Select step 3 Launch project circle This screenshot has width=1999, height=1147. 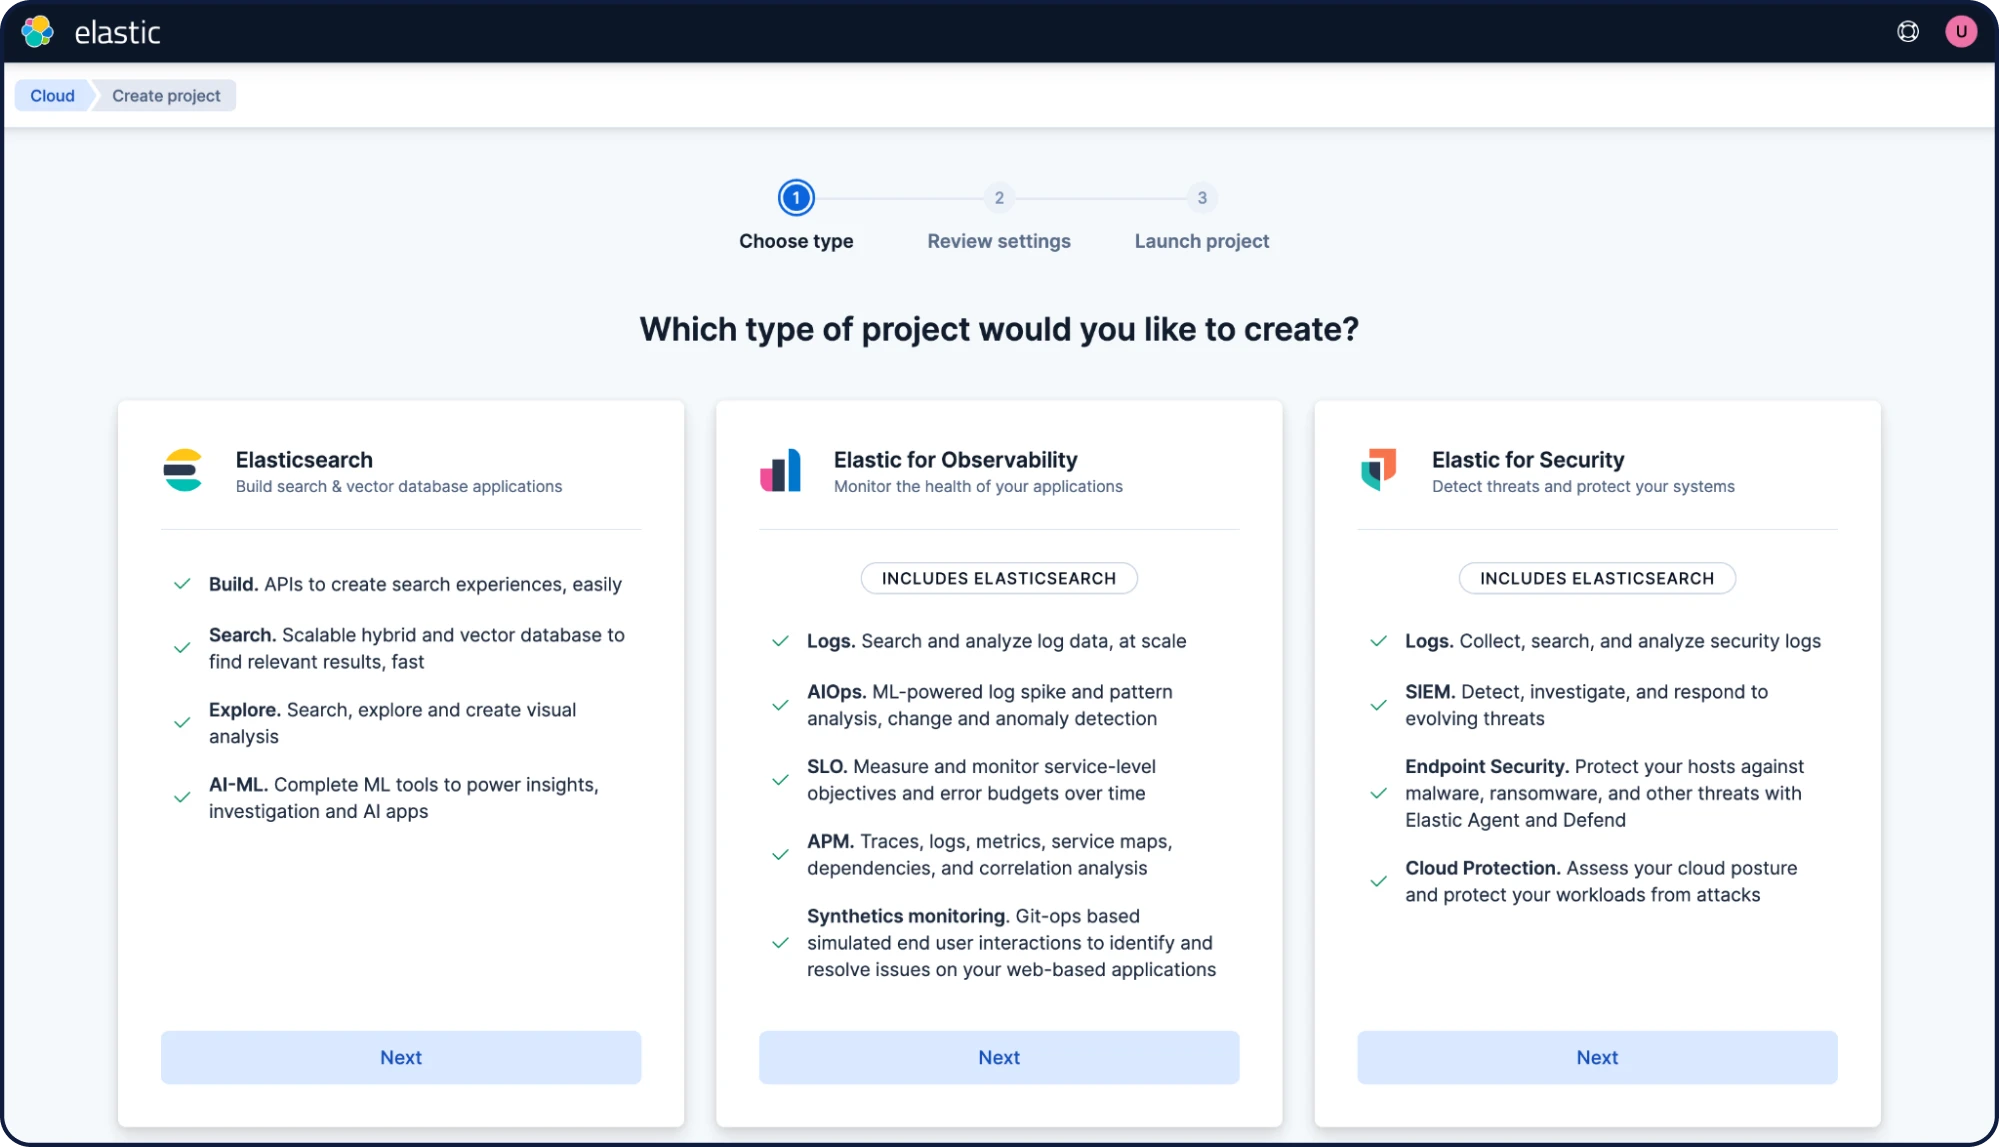[x=1202, y=198]
